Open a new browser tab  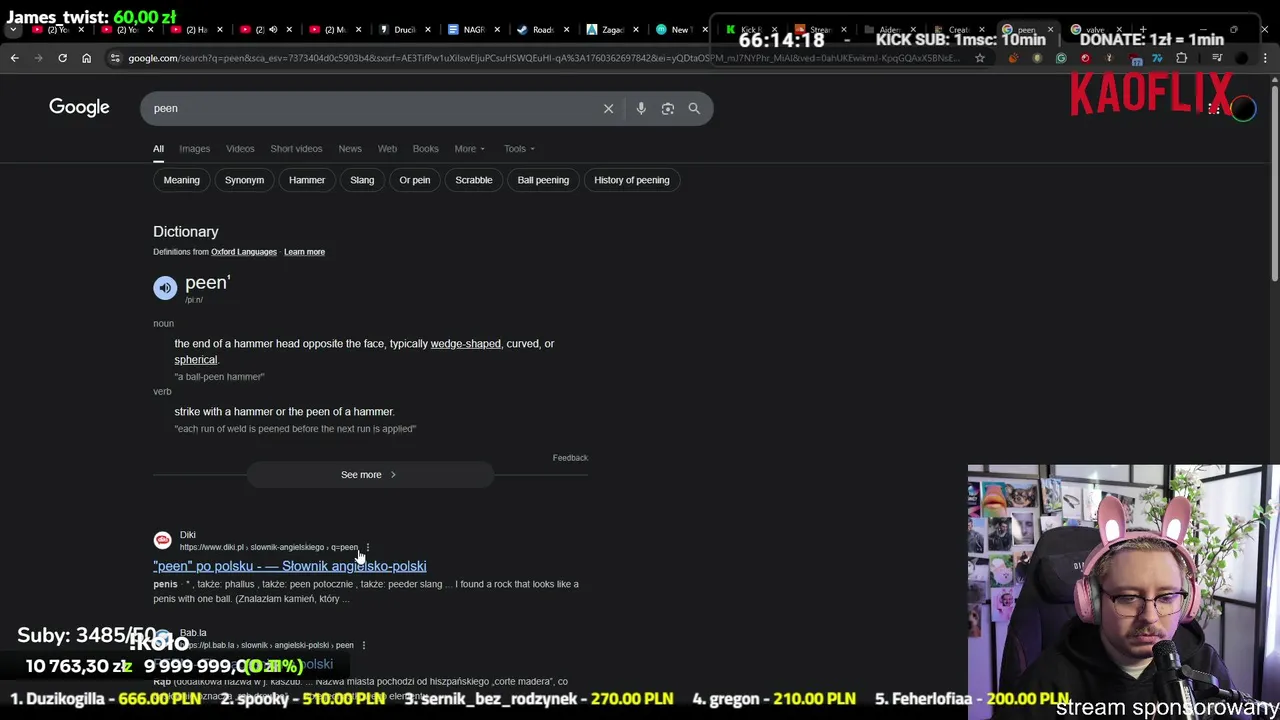[1143, 29]
